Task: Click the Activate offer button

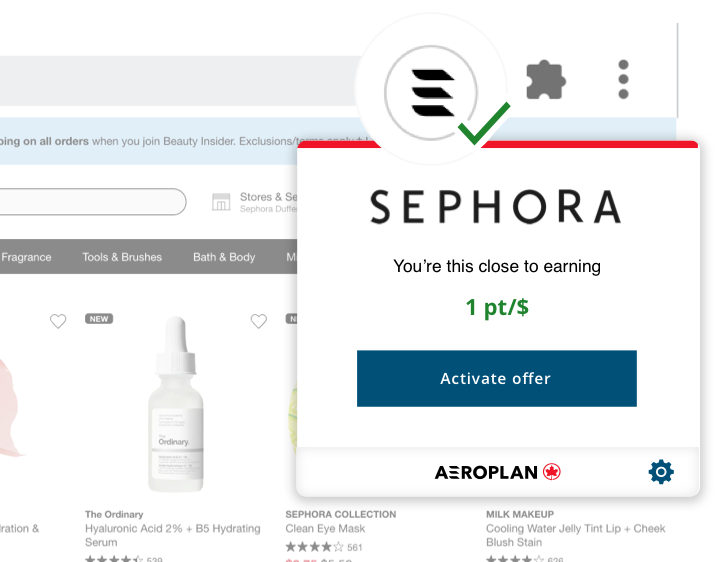Action: click(497, 378)
